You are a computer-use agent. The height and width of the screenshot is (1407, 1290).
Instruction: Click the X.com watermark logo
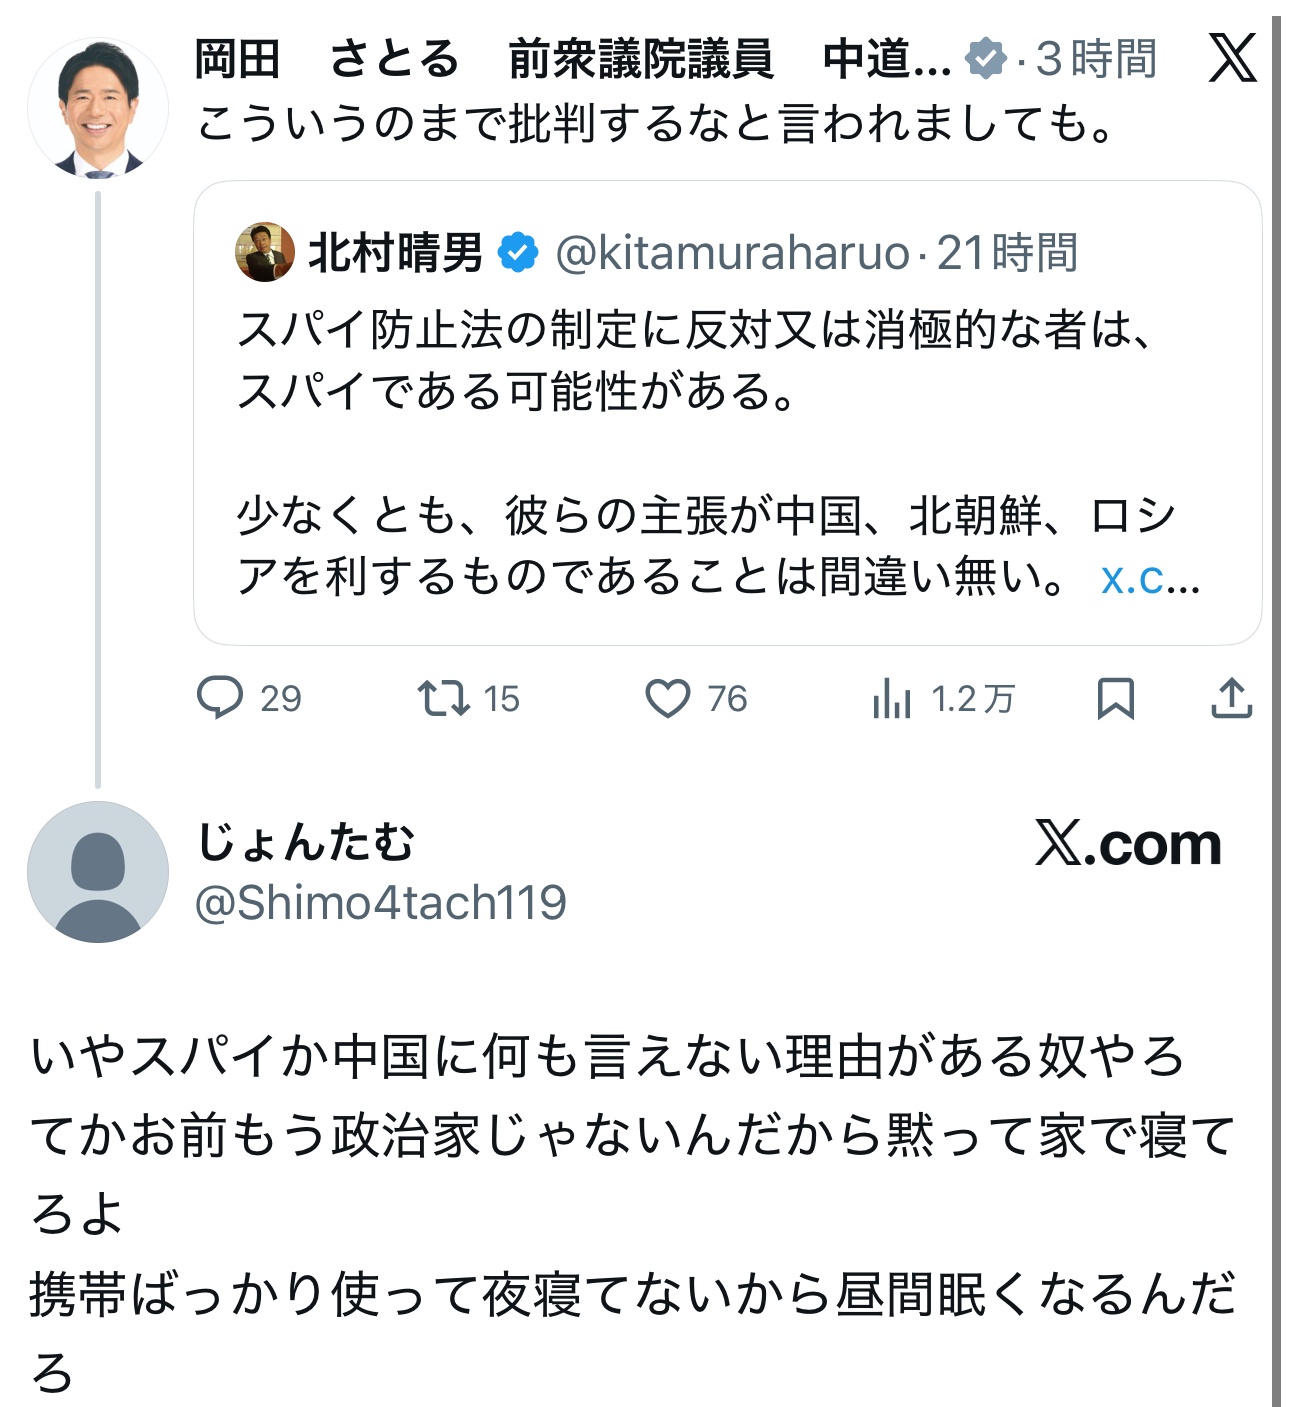coord(1128,844)
